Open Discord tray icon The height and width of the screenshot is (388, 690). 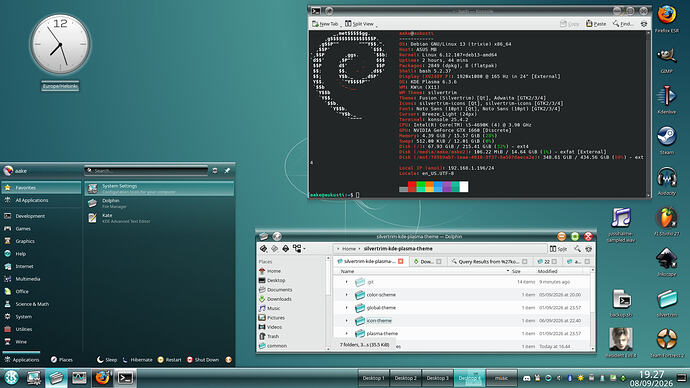click(526, 378)
